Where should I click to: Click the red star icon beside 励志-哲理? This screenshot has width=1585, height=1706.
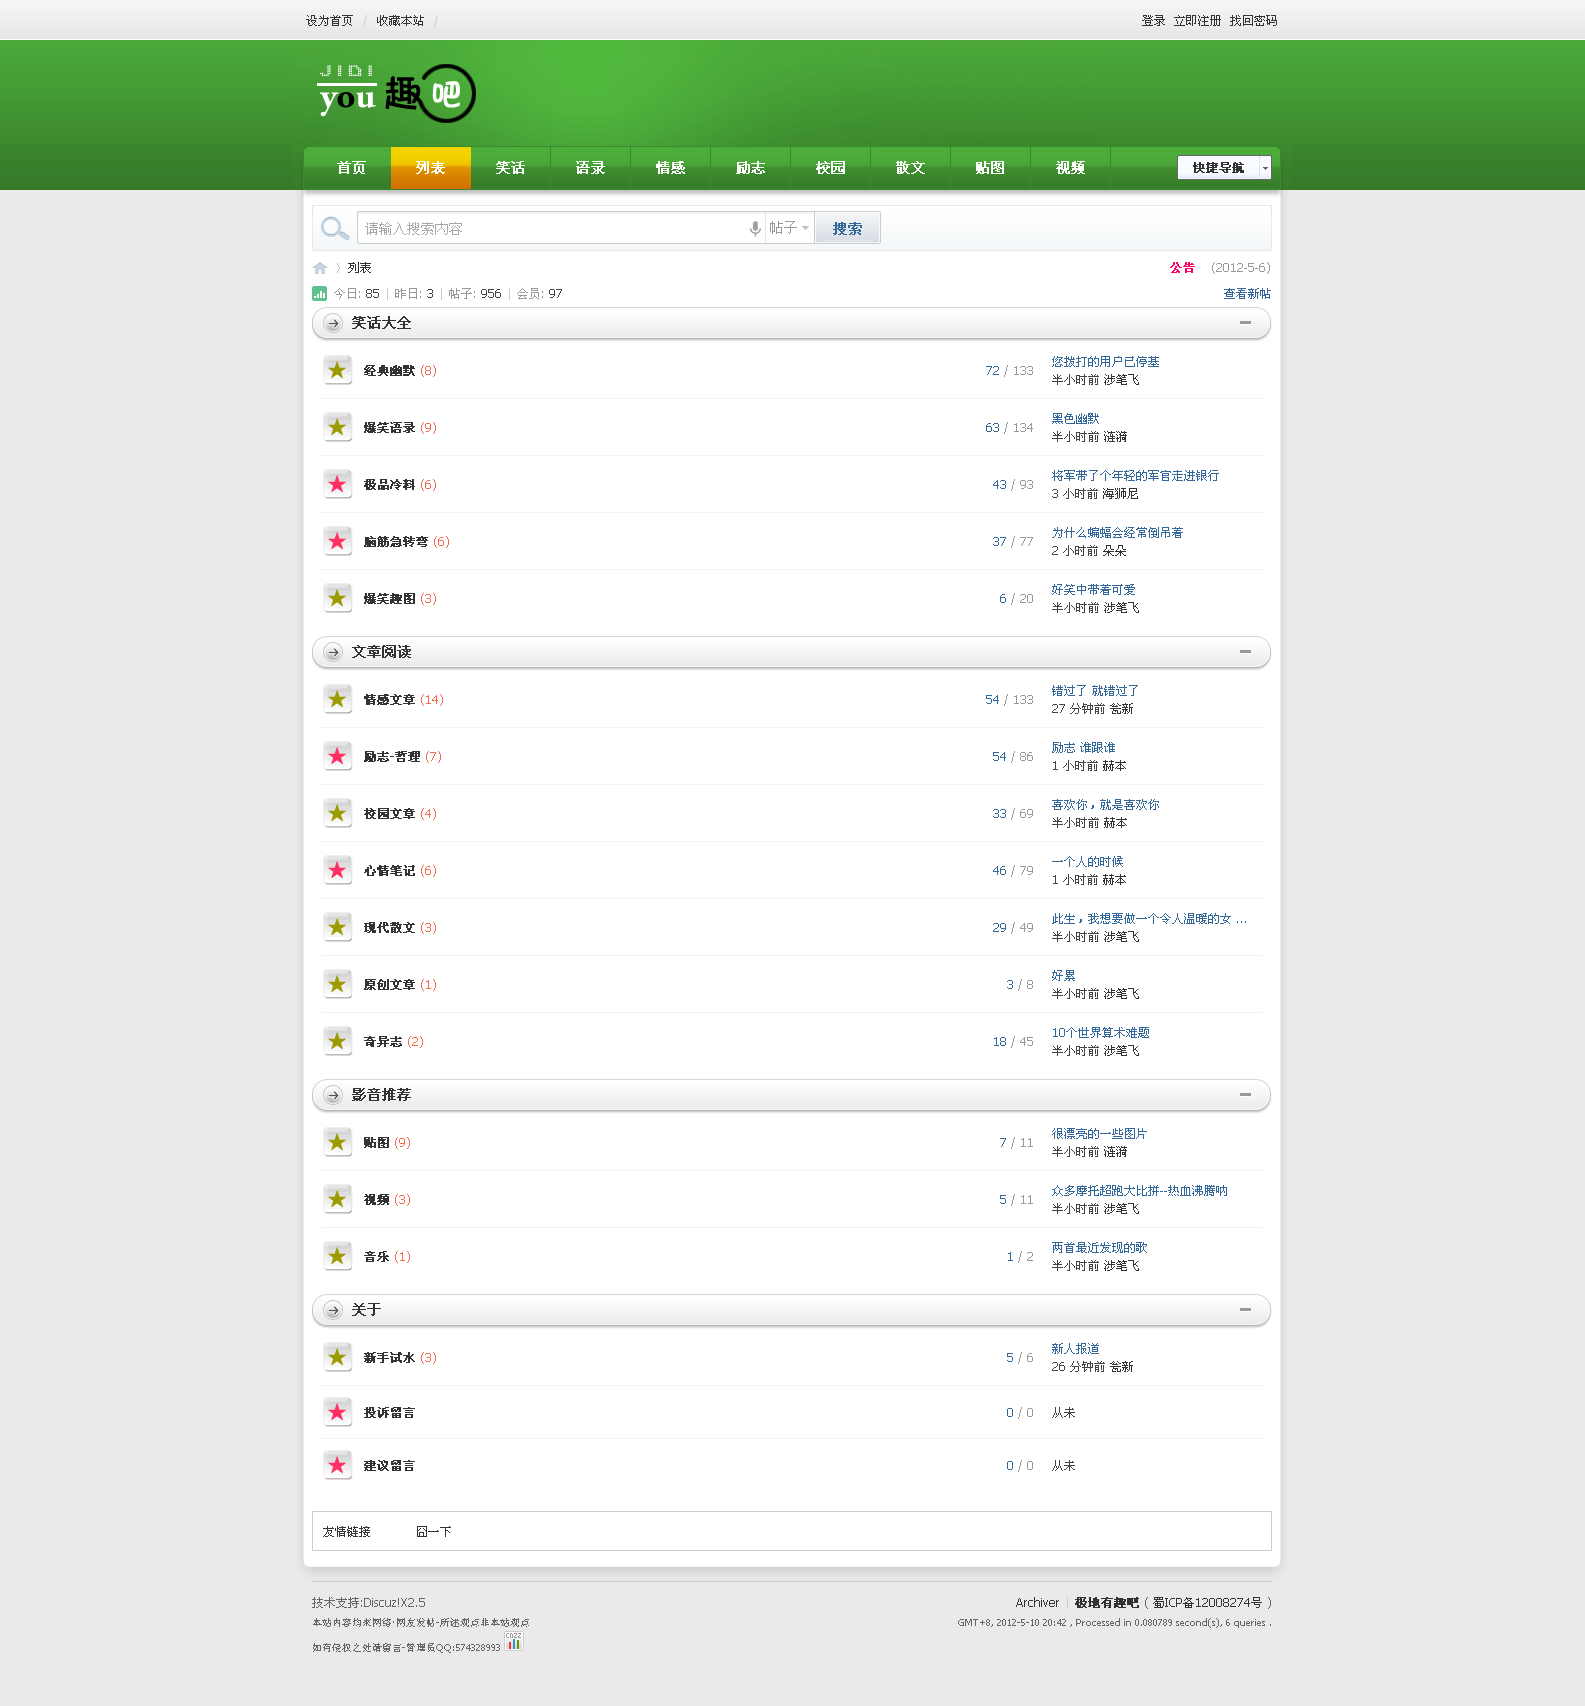(x=337, y=756)
